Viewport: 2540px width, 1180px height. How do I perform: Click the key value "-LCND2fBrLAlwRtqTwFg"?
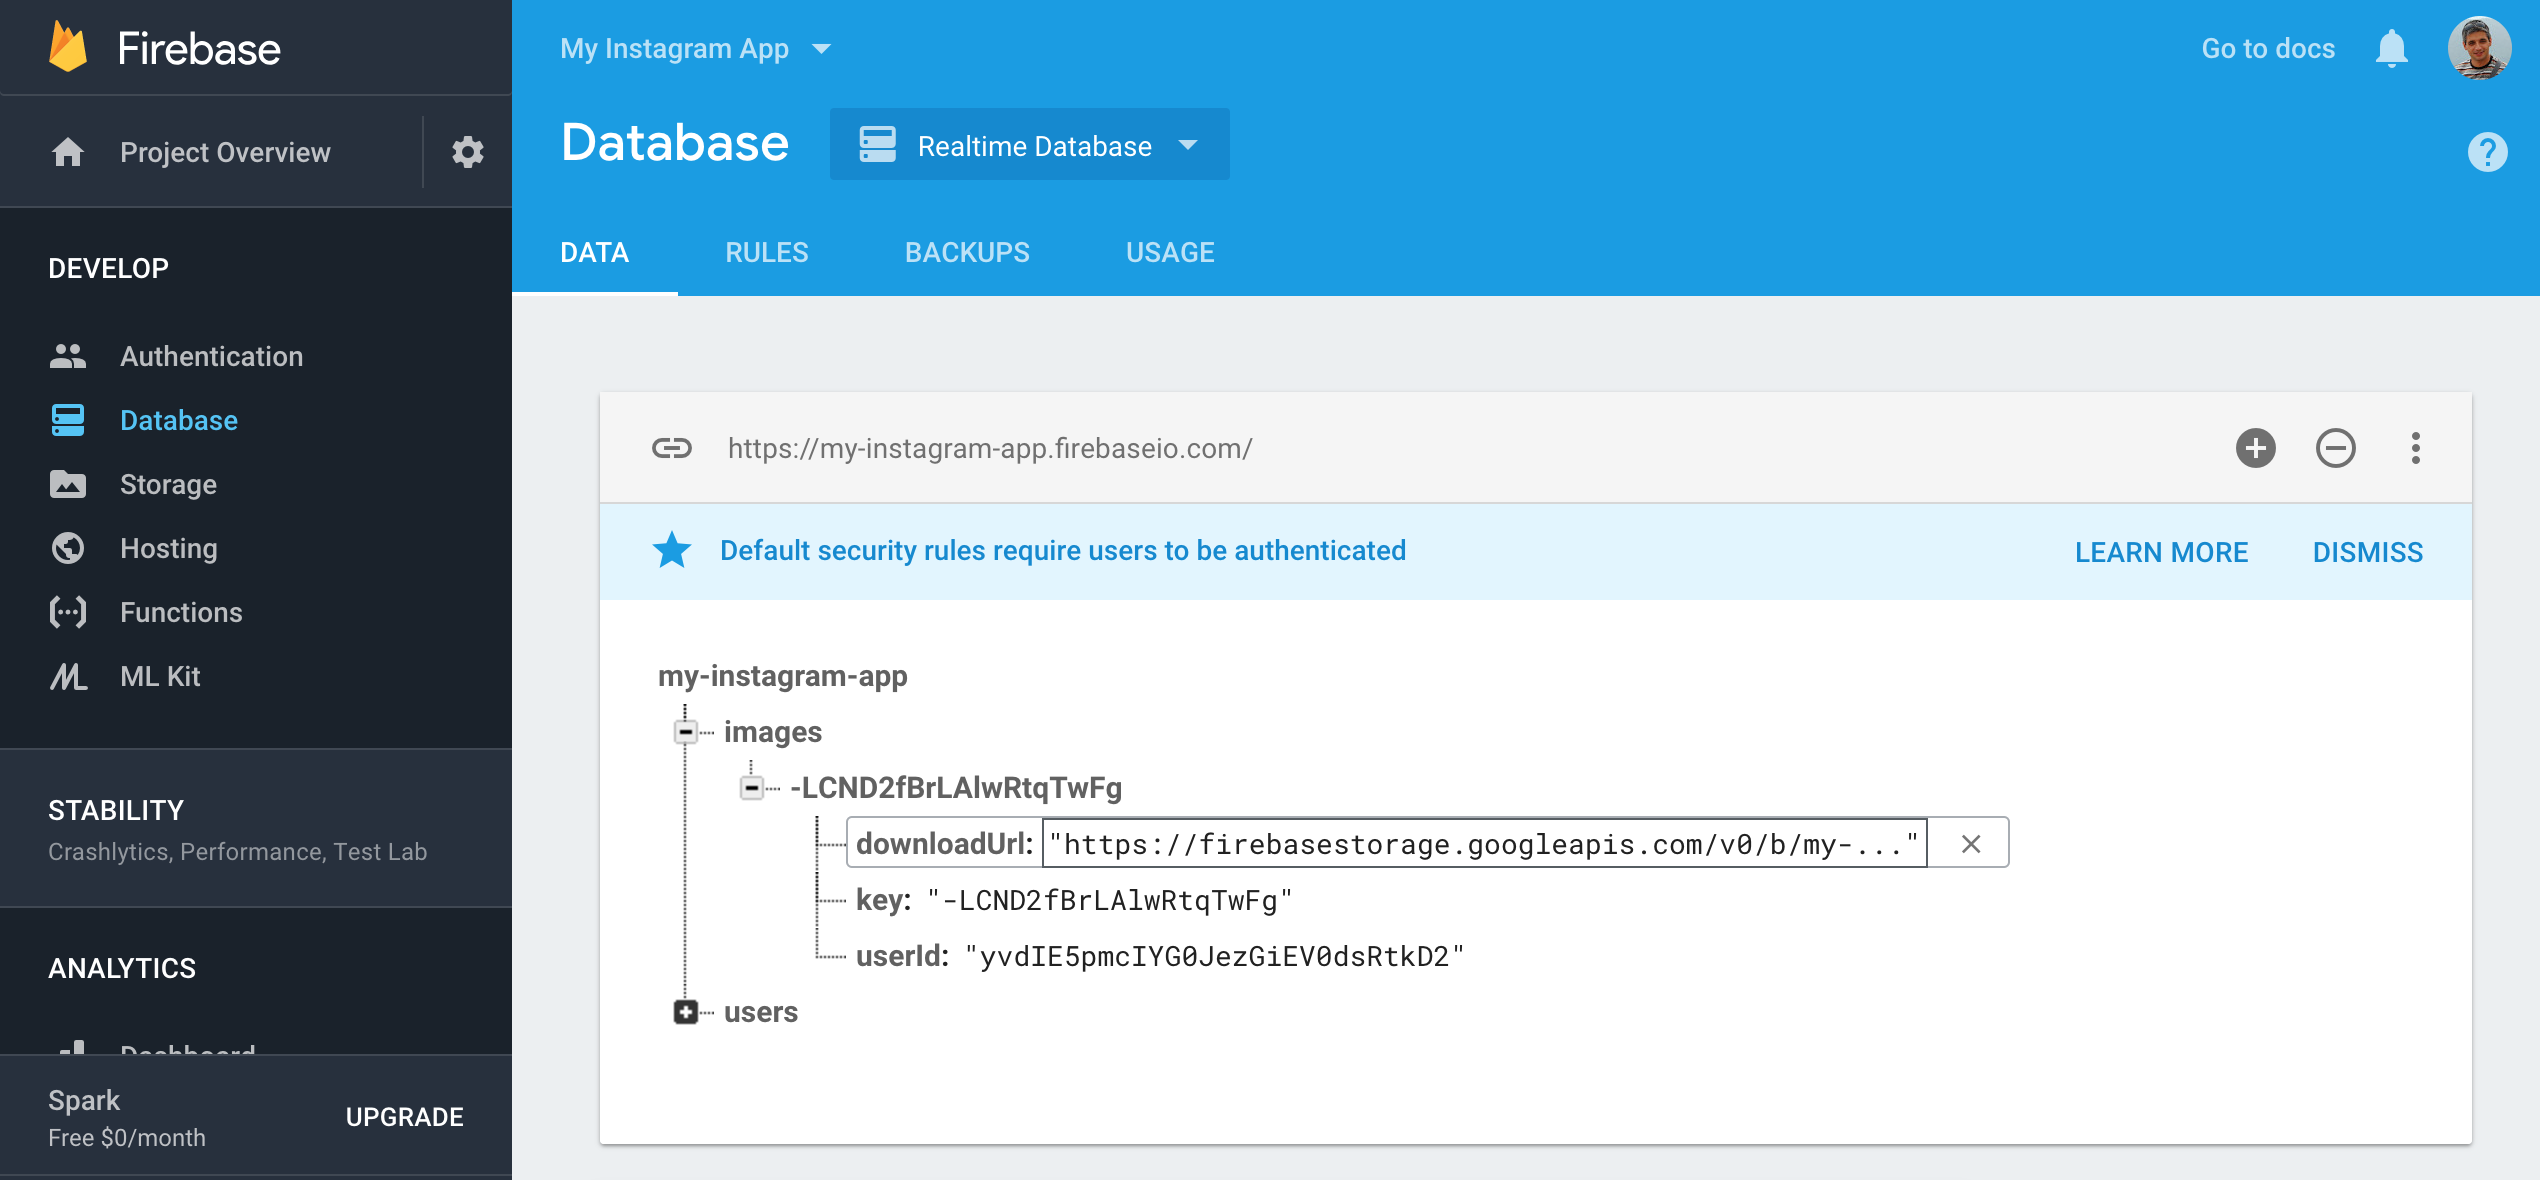pyautogui.click(x=1110, y=900)
